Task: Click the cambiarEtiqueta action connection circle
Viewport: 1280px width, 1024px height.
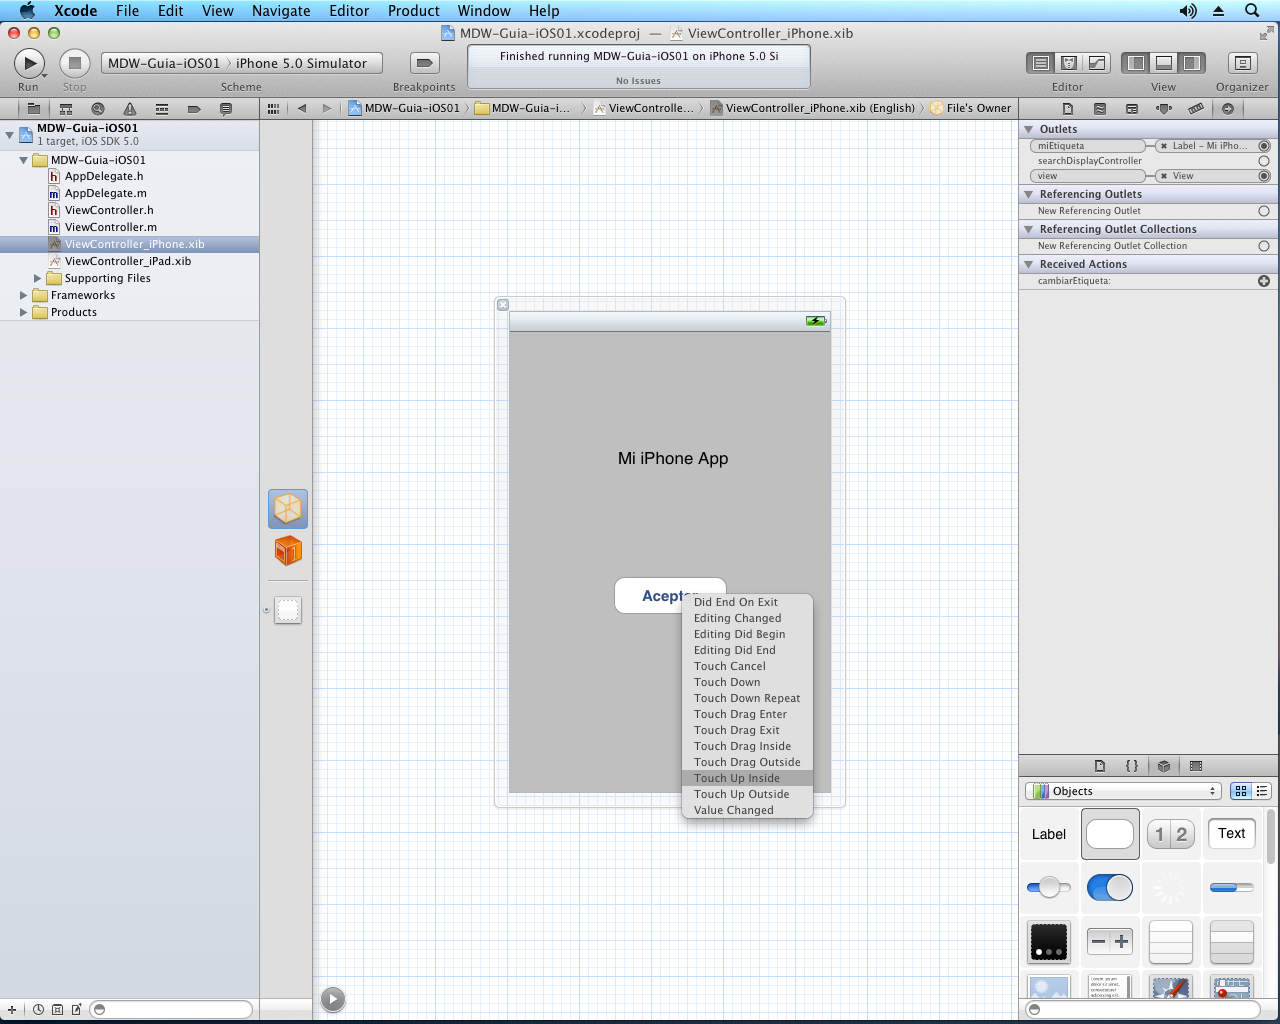Action: pos(1264,281)
